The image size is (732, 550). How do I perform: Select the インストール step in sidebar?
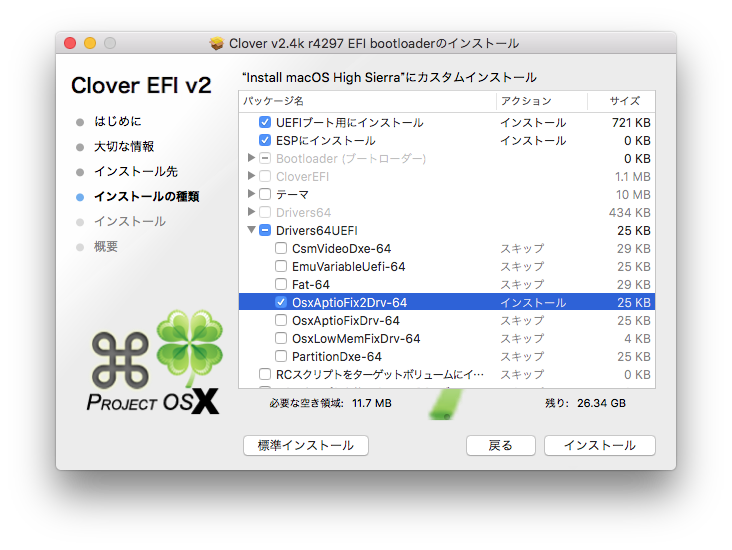tap(130, 221)
